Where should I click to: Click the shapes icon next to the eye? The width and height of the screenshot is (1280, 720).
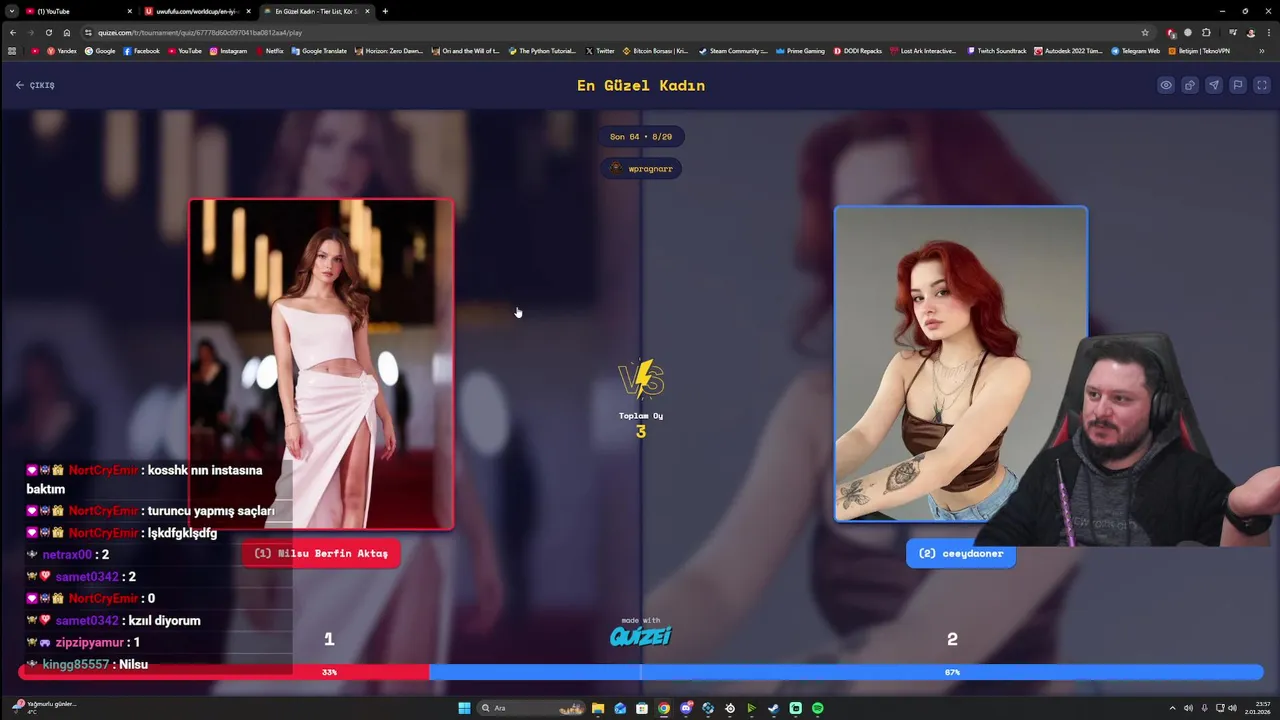[x=1190, y=85]
